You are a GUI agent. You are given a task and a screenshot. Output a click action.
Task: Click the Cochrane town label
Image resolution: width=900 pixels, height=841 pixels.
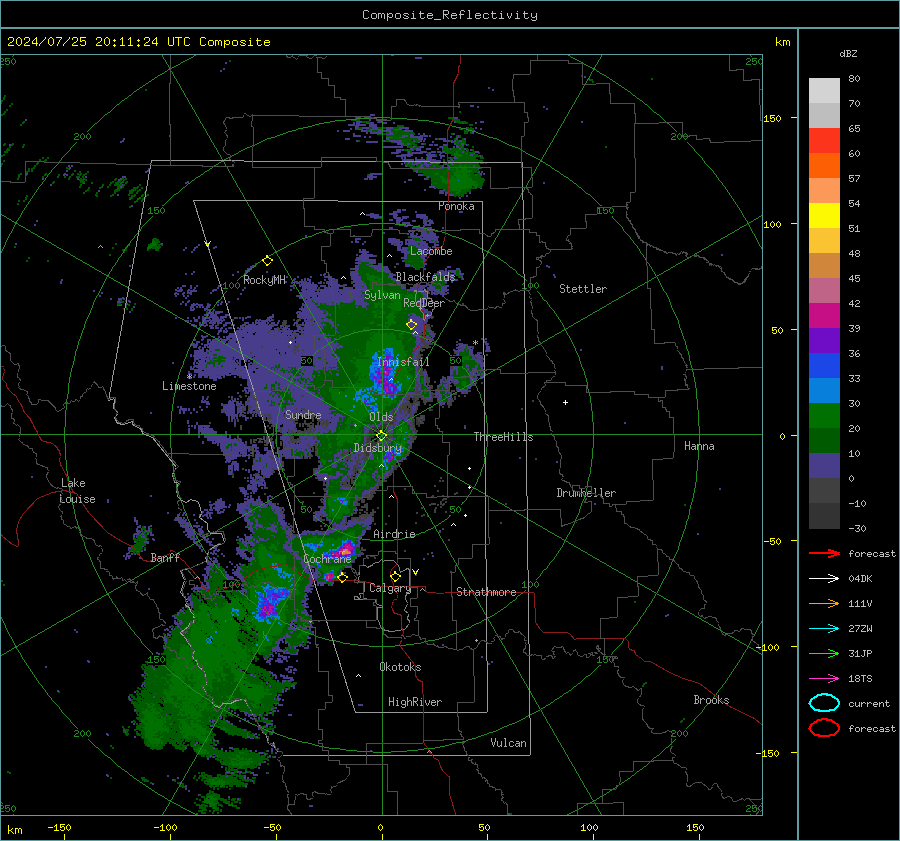click(x=327, y=559)
